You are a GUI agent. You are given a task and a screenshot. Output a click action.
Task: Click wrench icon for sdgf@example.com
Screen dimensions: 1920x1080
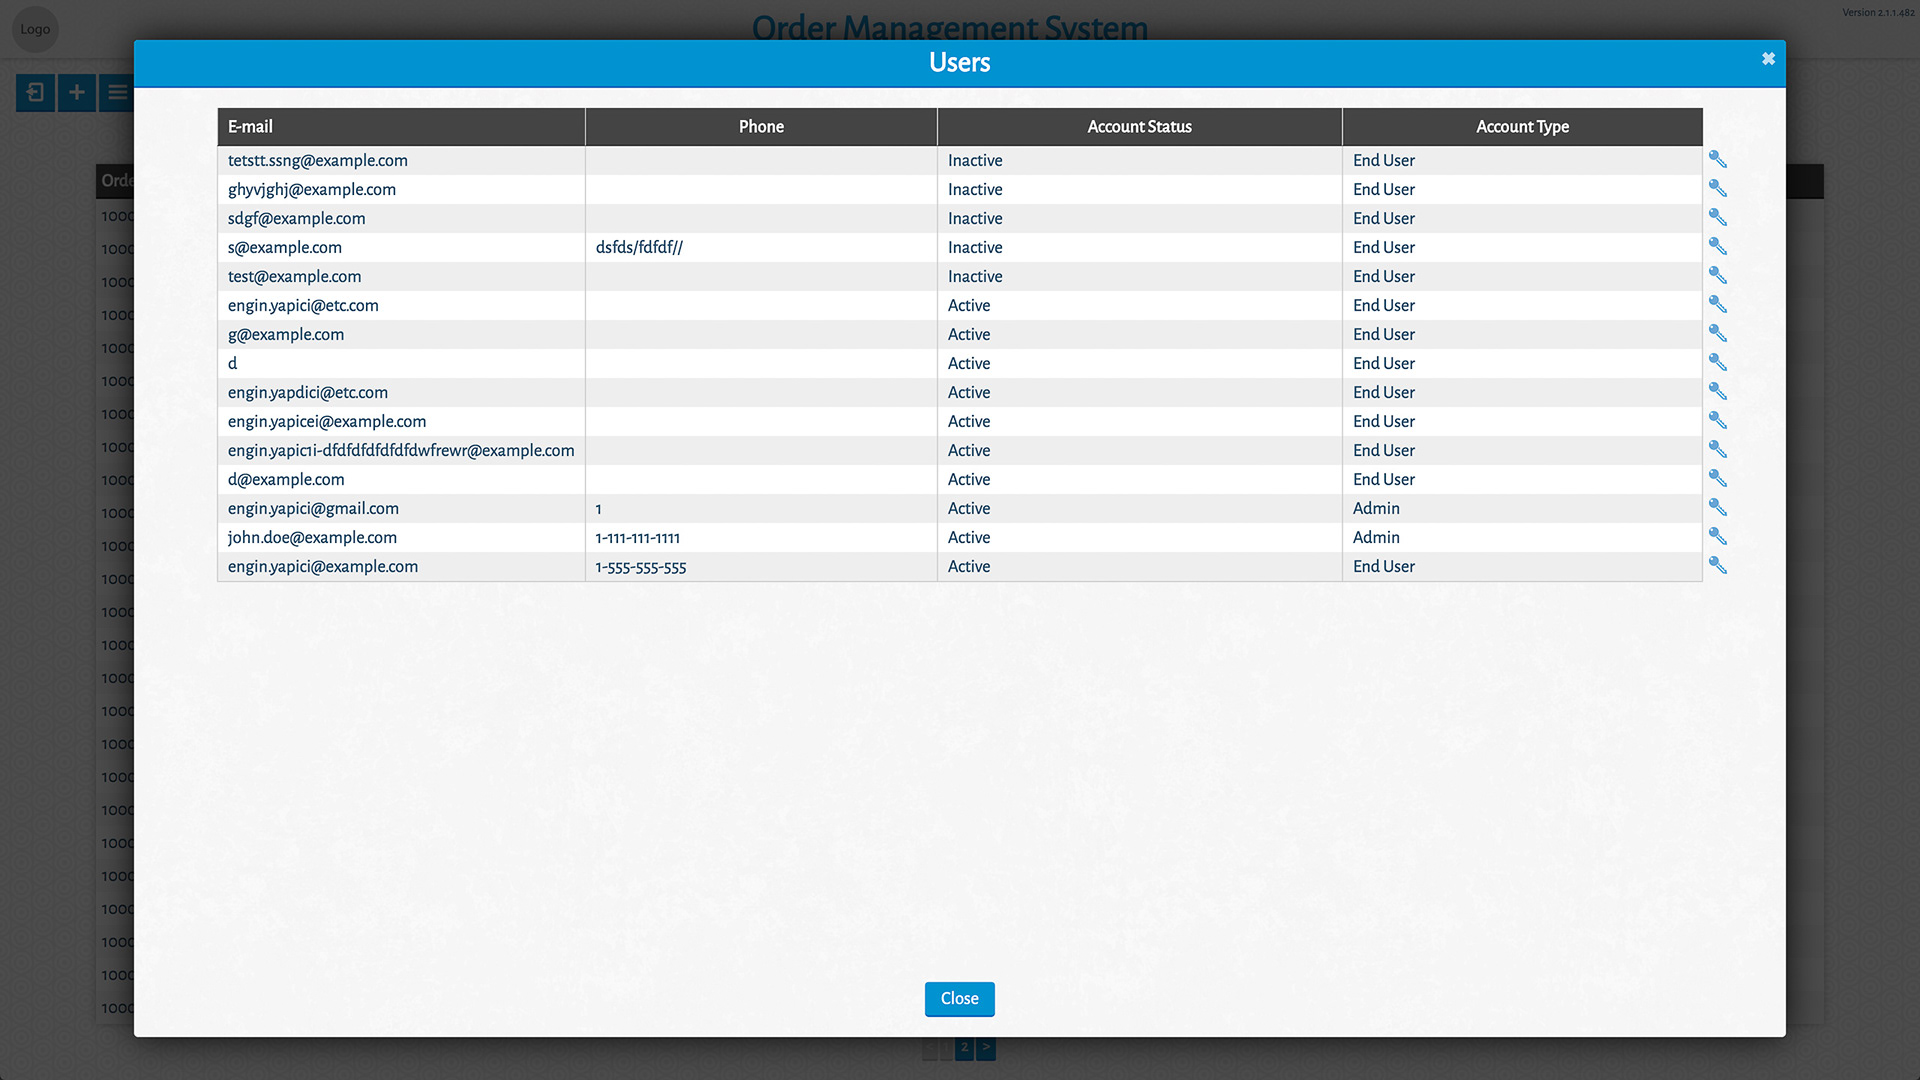(x=1717, y=217)
